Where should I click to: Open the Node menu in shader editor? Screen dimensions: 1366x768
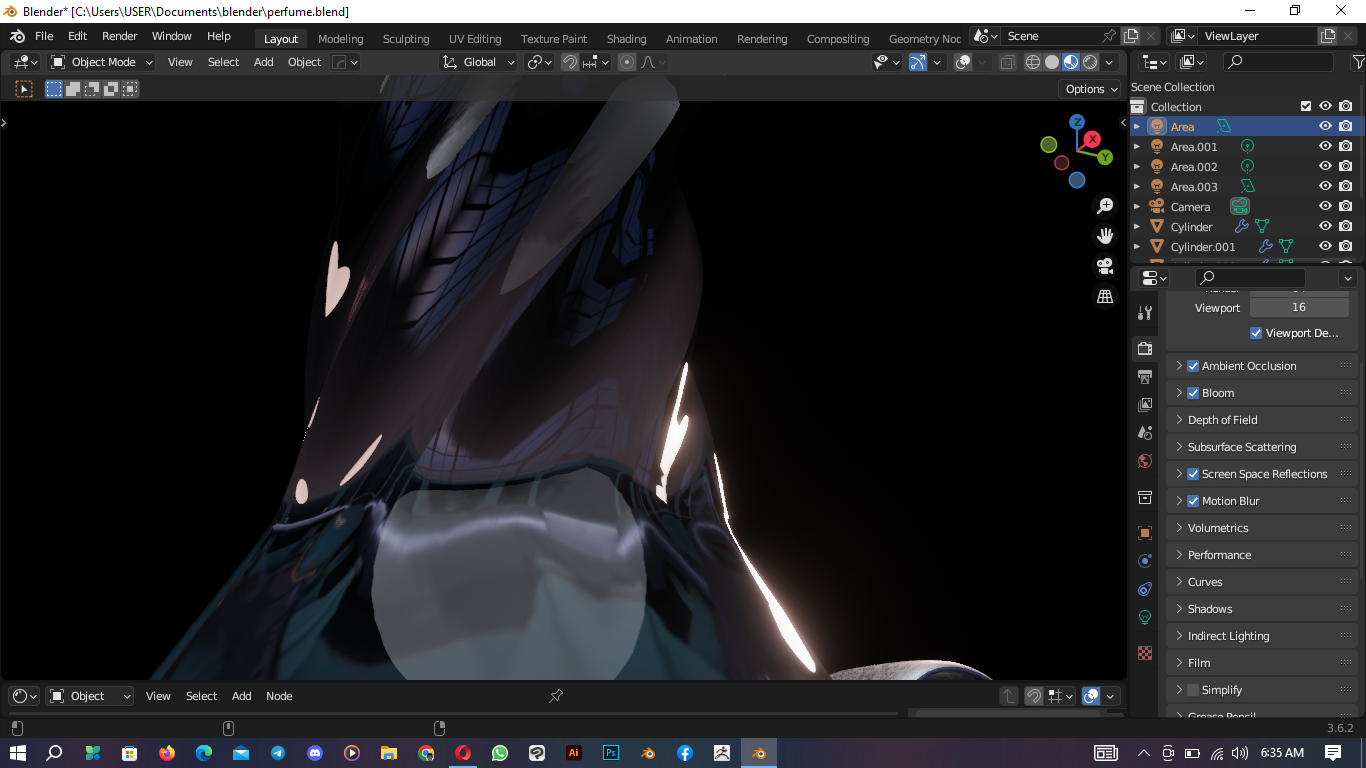tap(279, 696)
